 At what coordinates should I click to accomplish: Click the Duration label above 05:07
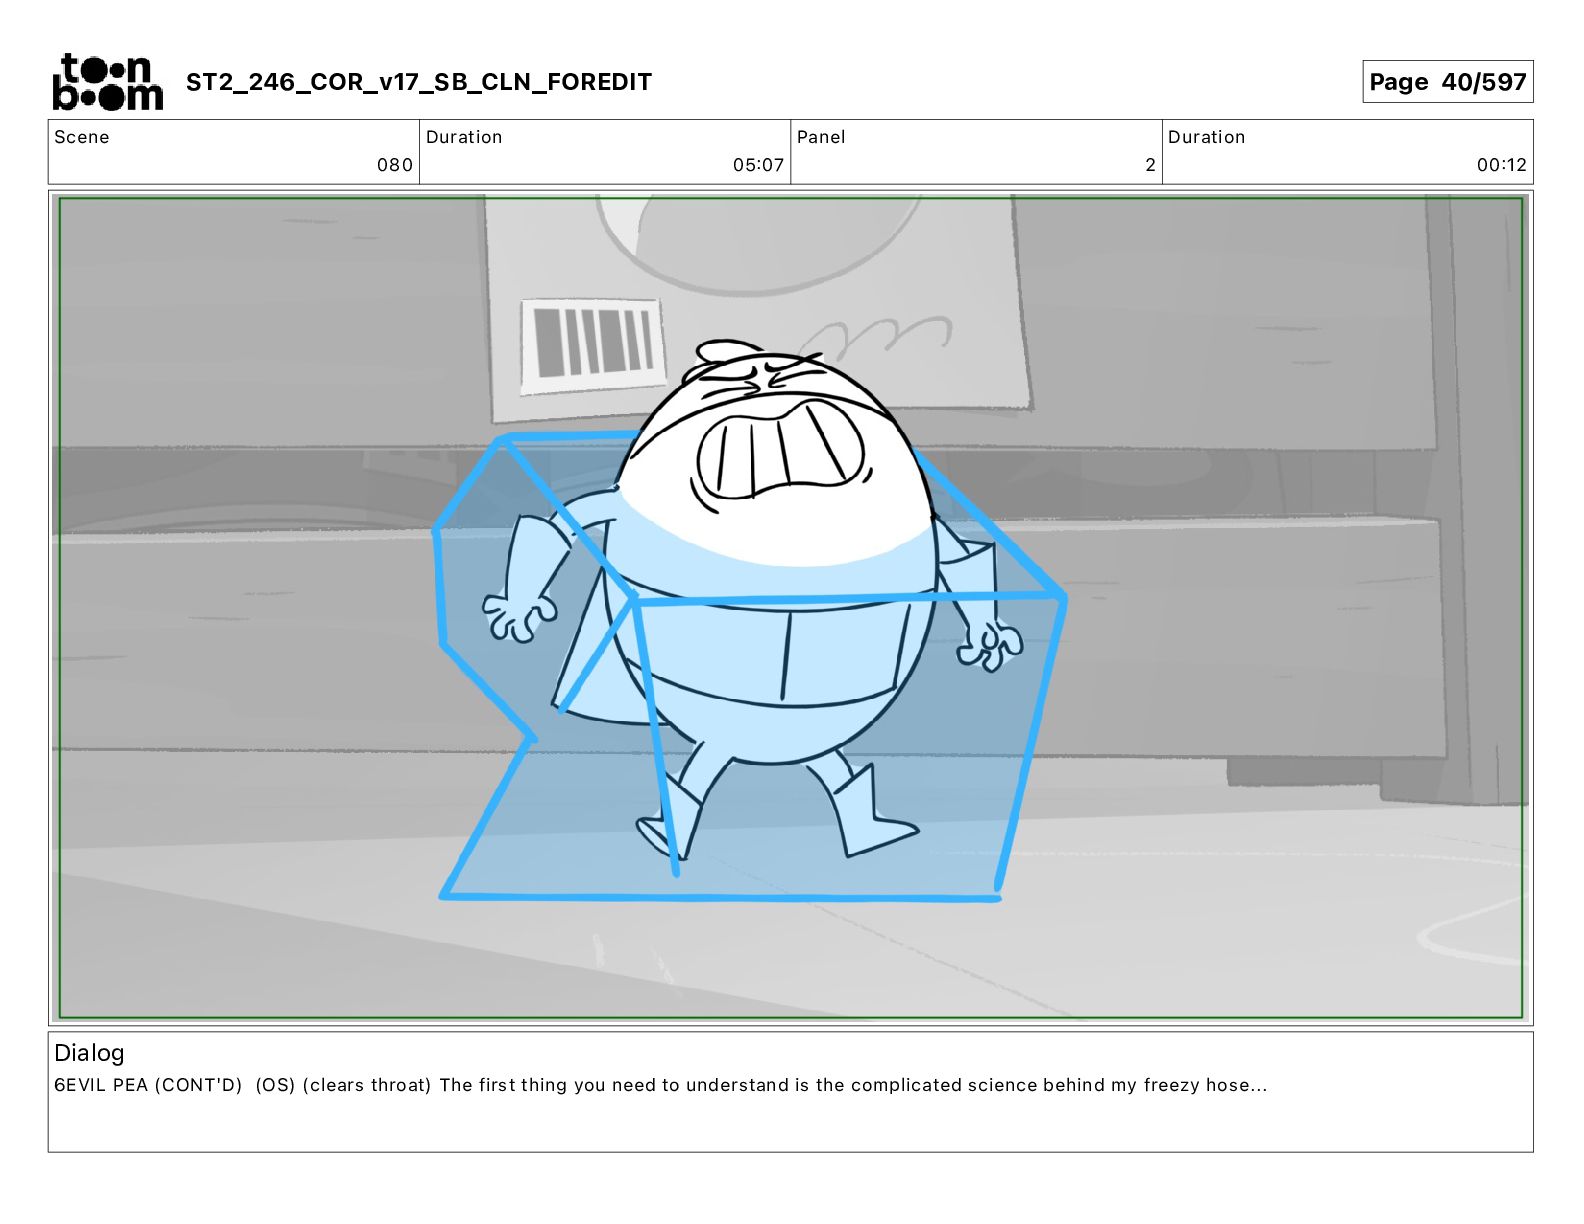click(464, 137)
